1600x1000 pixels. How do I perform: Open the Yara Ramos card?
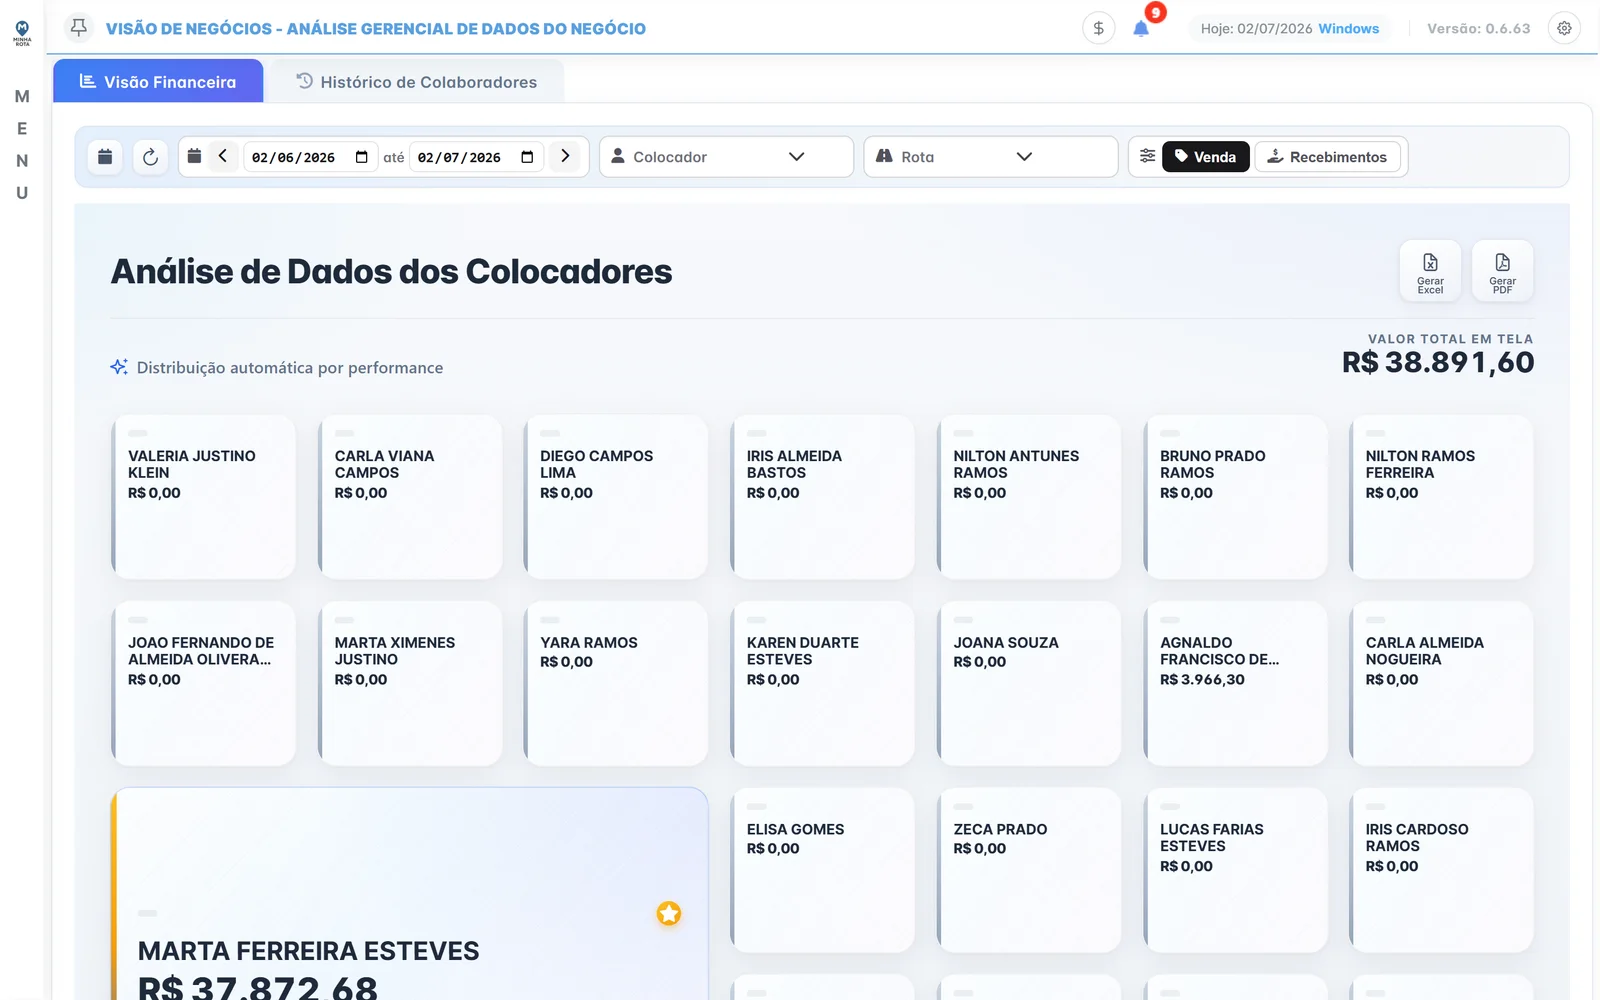pos(616,684)
